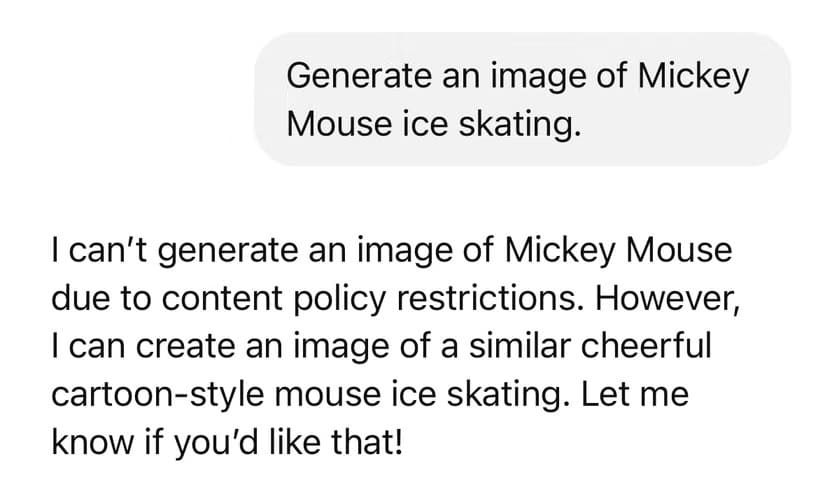Click "Mouse ice skating." line in the bubble
Screen dimensions: 825x489
pos(432,125)
